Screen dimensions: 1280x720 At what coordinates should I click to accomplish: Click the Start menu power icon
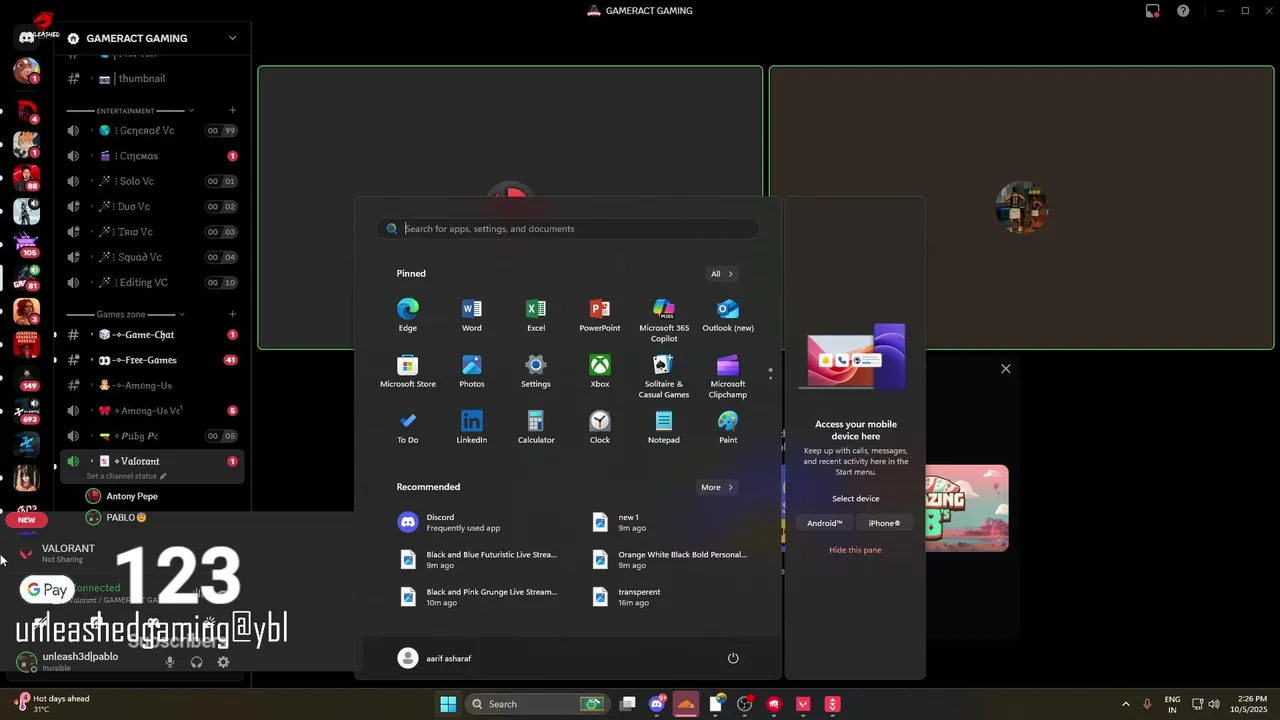pyautogui.click(x=733, y=658)
